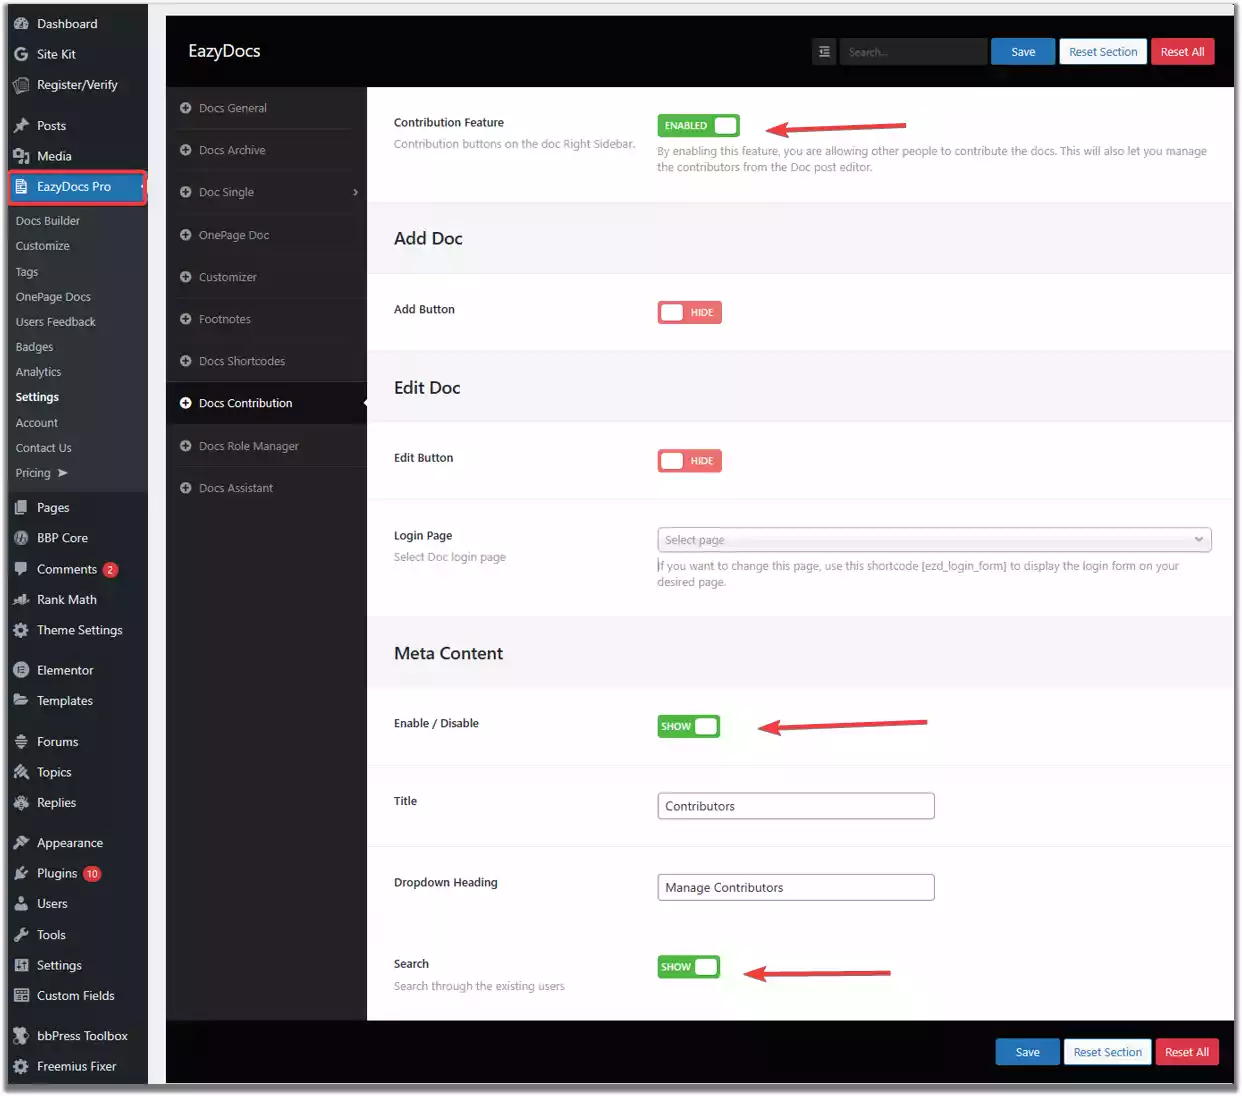The width and height of the screenshot is (1242, 1096).
Task: Toggle the Contribution Feature ENABLED switch
Action: point(698,125)
